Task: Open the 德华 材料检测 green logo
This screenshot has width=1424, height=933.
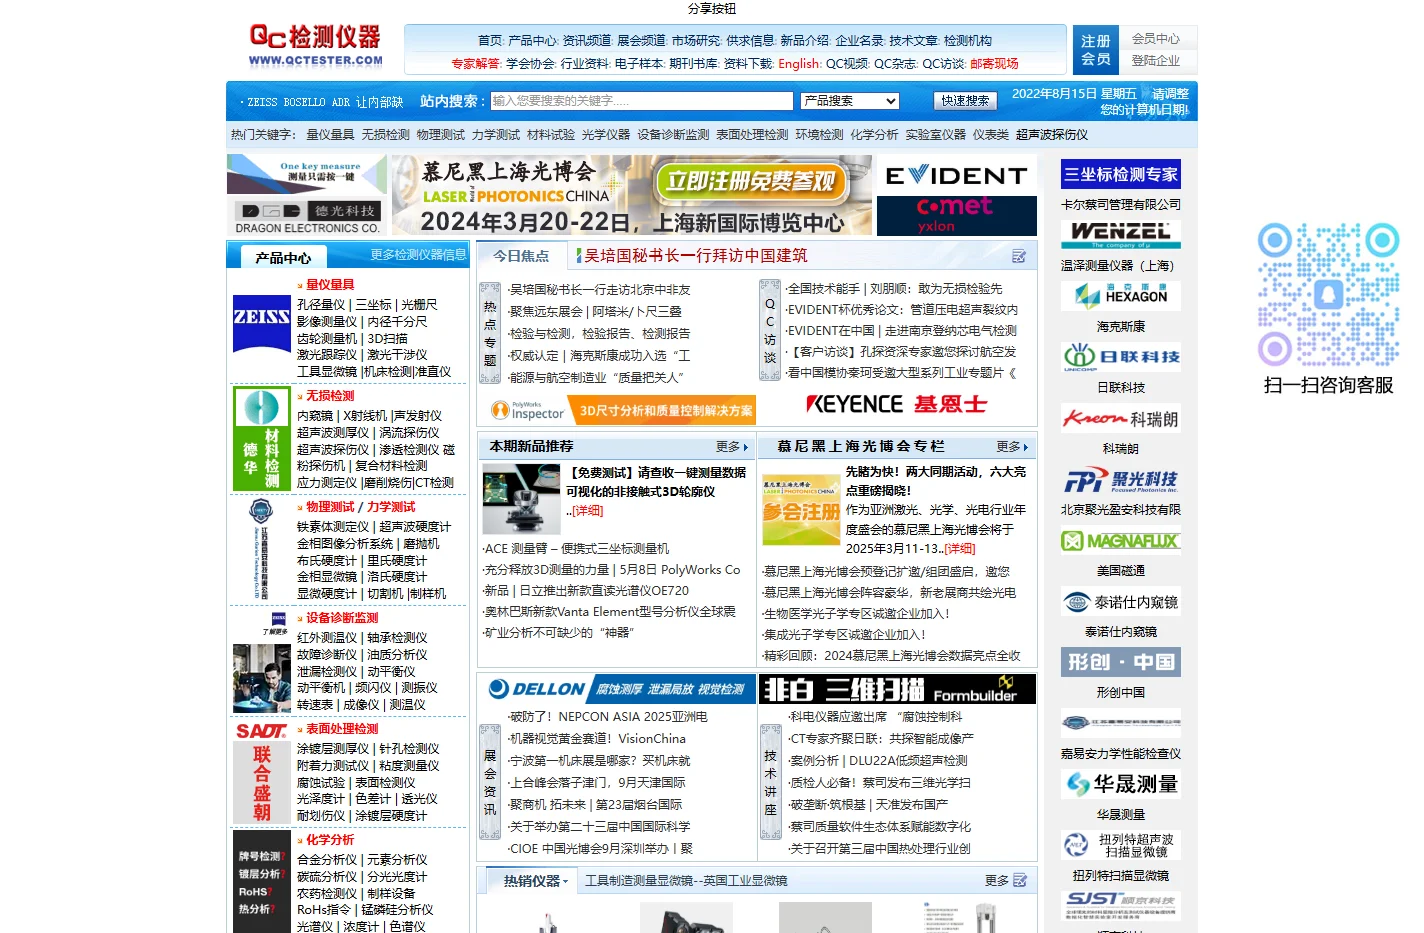Action: [x=261, y=439]
